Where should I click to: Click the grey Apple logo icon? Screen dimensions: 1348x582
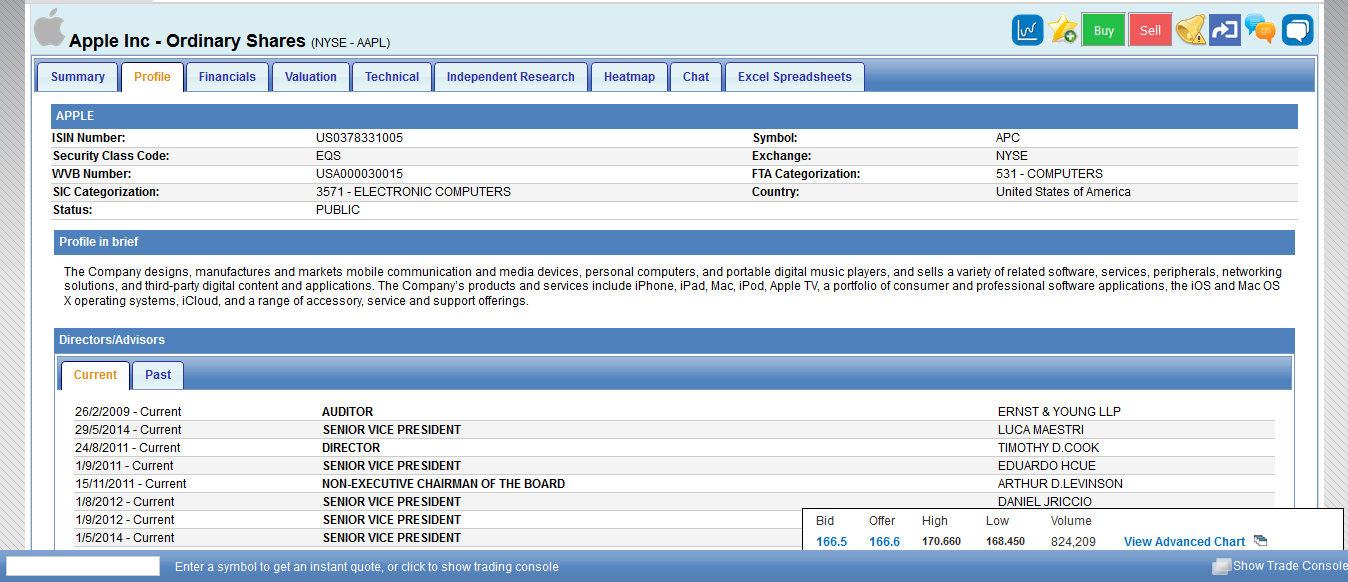point(48,29)
